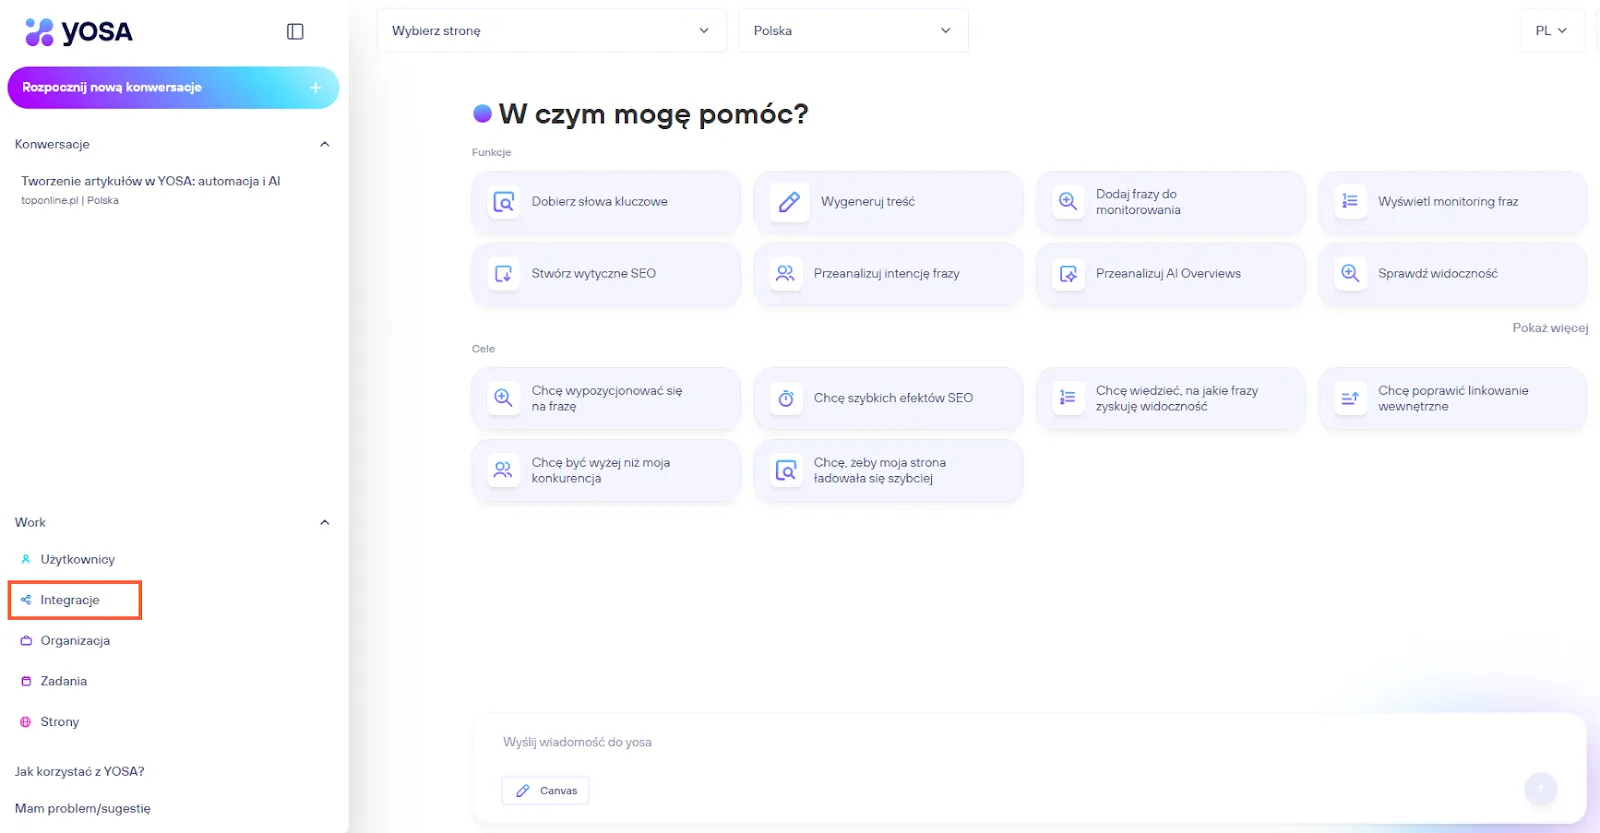This screenshot has width=1600, height=833.
Task: Click the Stwórz wytyczne SEO icon
Action: (x=504, y=273)
